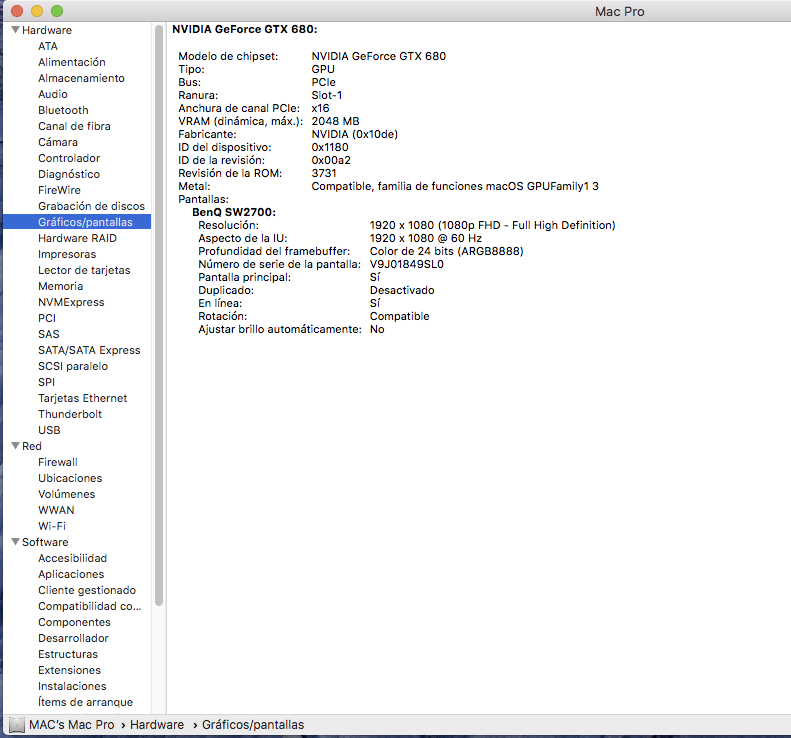Click Hardware in the path bar

157,725
